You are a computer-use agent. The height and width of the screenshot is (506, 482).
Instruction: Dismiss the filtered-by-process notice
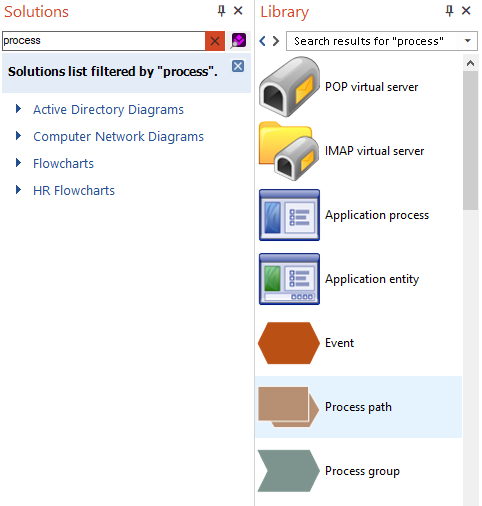(x=238, y=66)
